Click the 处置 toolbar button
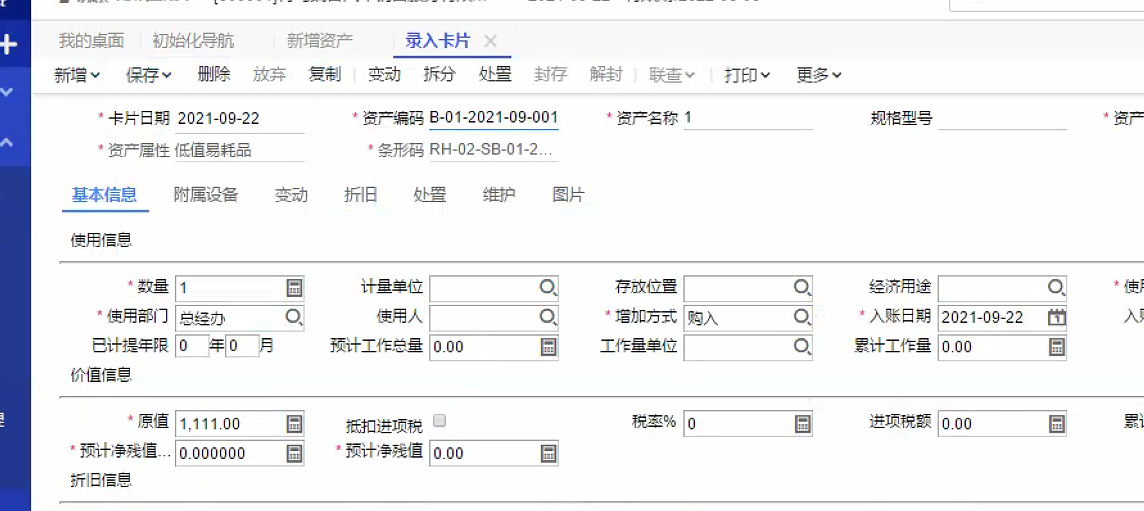The height and width of the screenshot is (511, 1144). tap(495, 74)
